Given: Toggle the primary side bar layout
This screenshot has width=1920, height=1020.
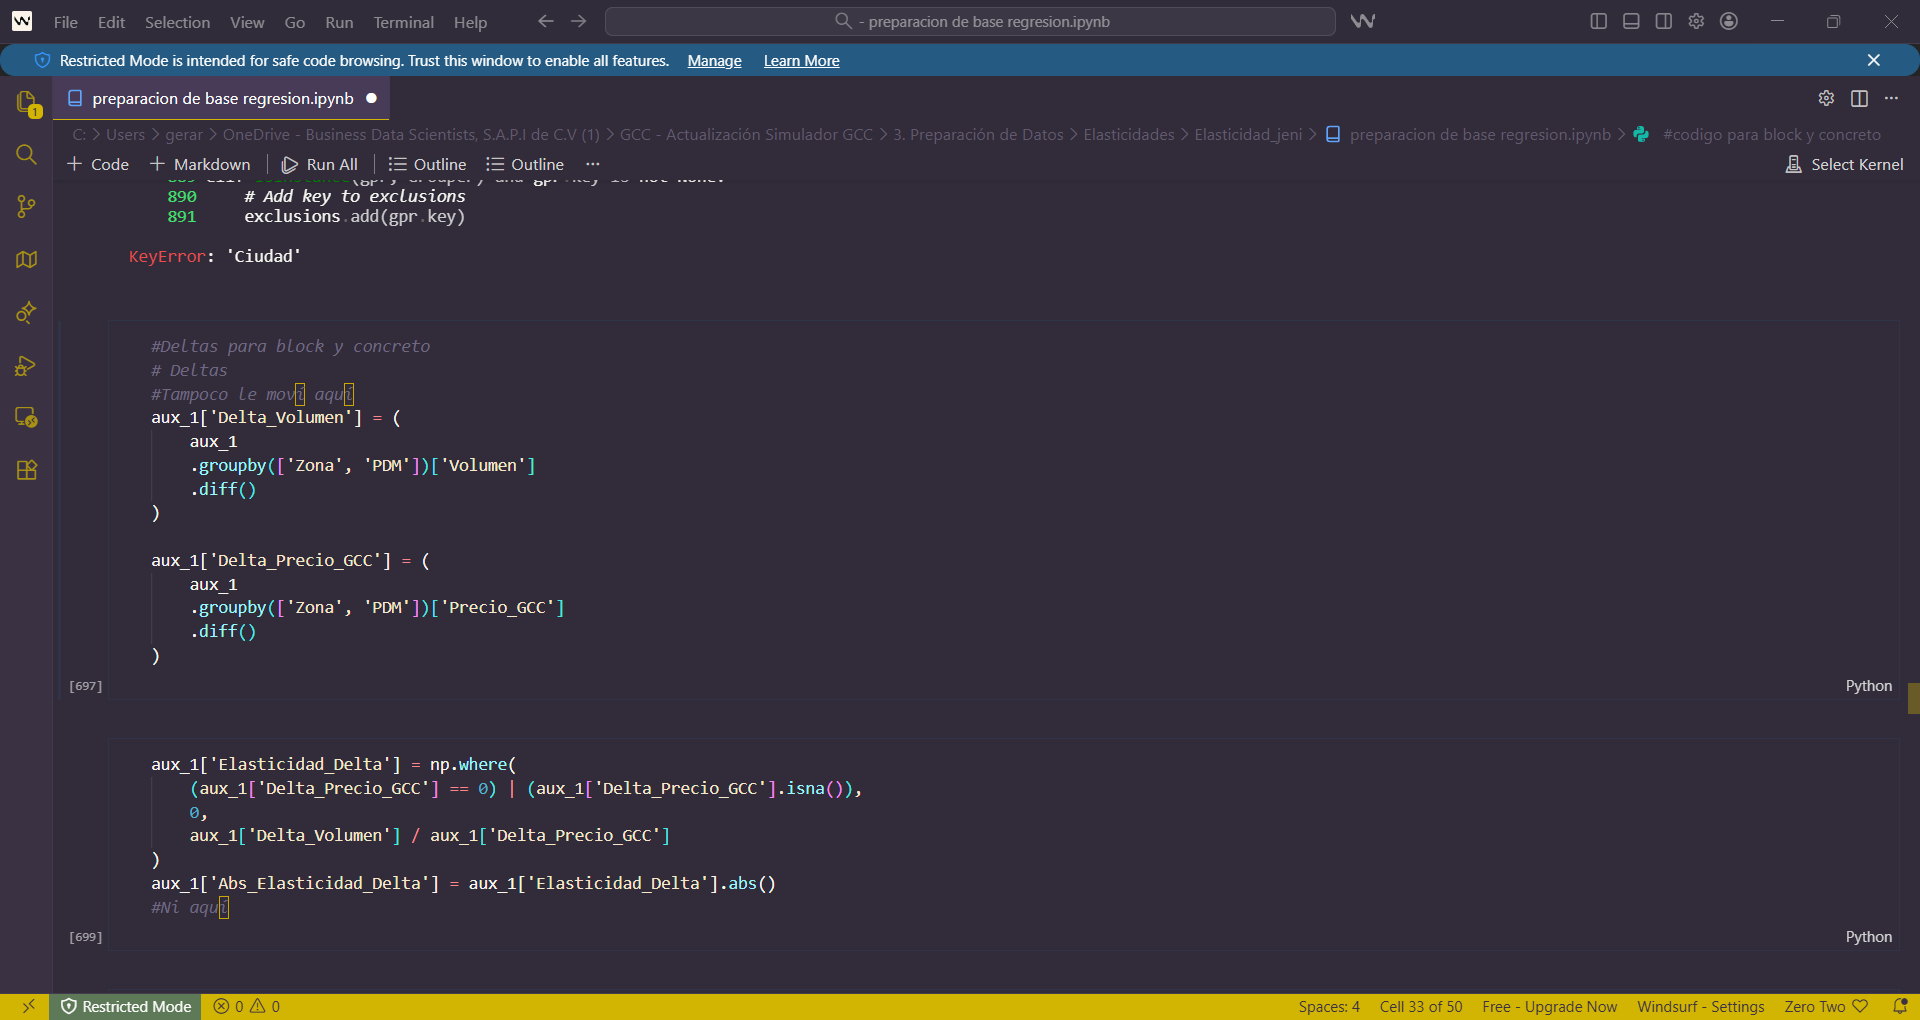Looking at the screenshot, I should pyautogui.click(x=1599, y=21).
